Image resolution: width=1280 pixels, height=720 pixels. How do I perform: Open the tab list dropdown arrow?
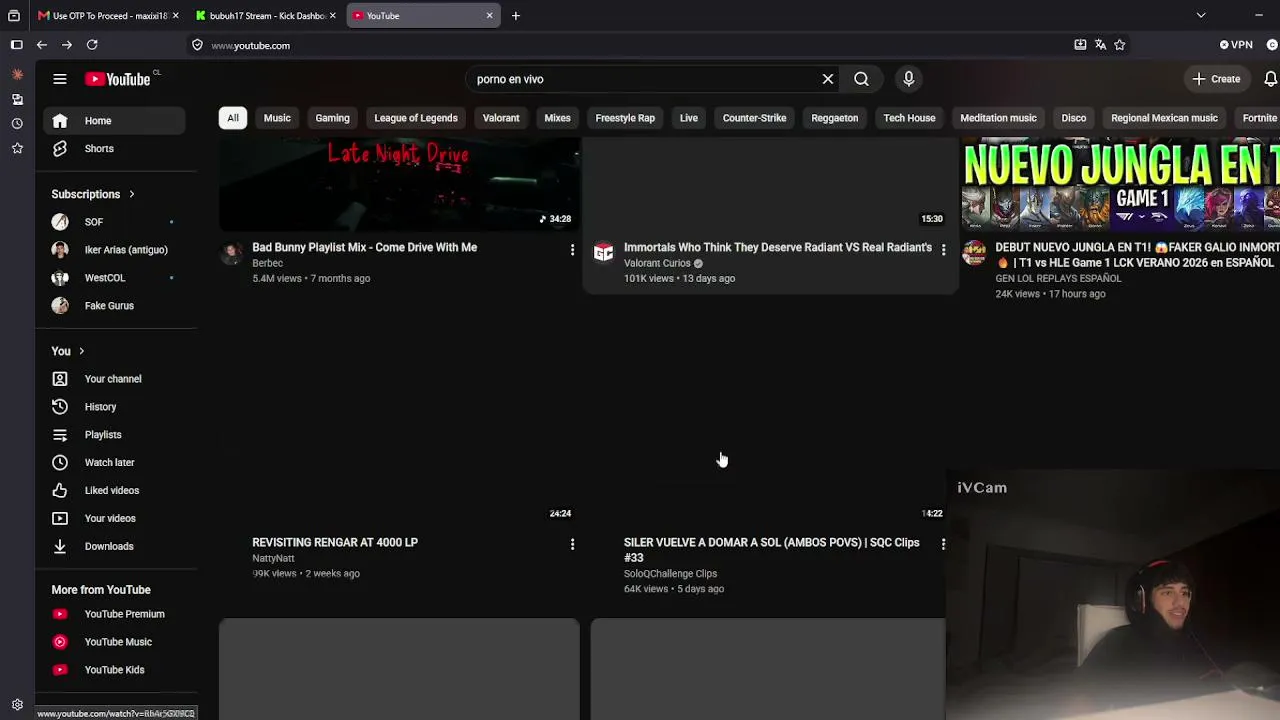point(1201,15)
